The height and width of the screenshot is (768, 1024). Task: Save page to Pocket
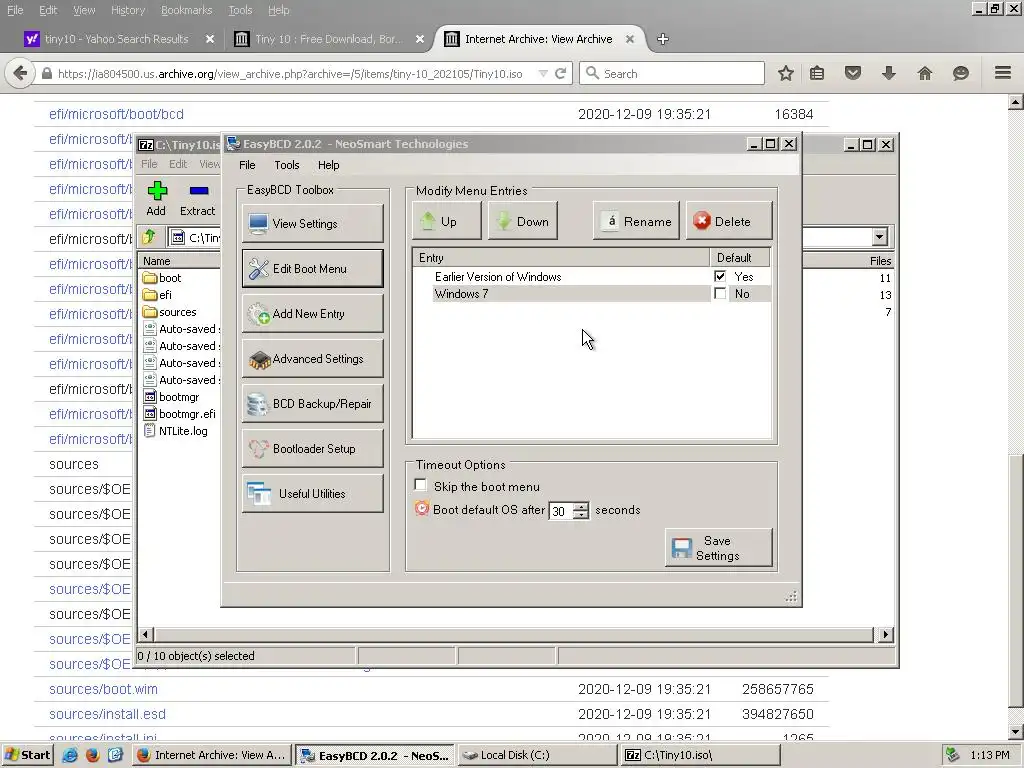(853, 73)
